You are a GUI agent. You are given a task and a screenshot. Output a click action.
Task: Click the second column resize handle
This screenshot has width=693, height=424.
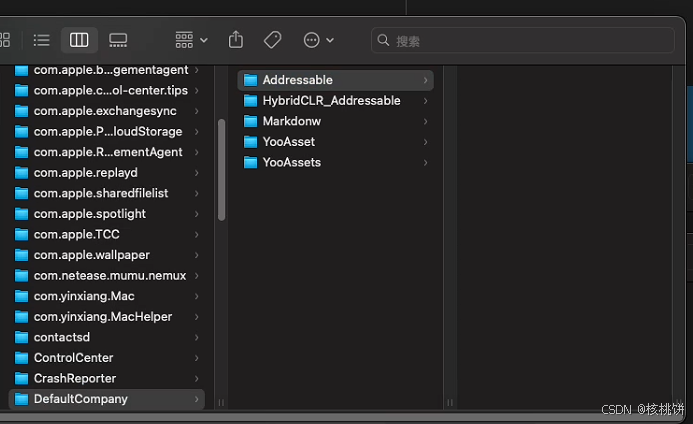point(450,402)
